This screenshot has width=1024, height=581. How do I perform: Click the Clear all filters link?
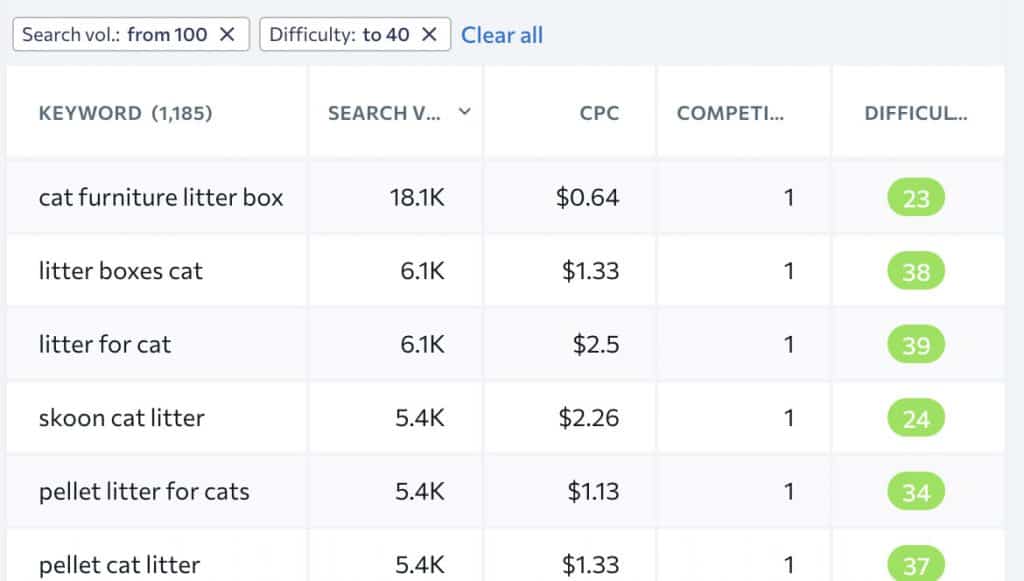[502, 35]
